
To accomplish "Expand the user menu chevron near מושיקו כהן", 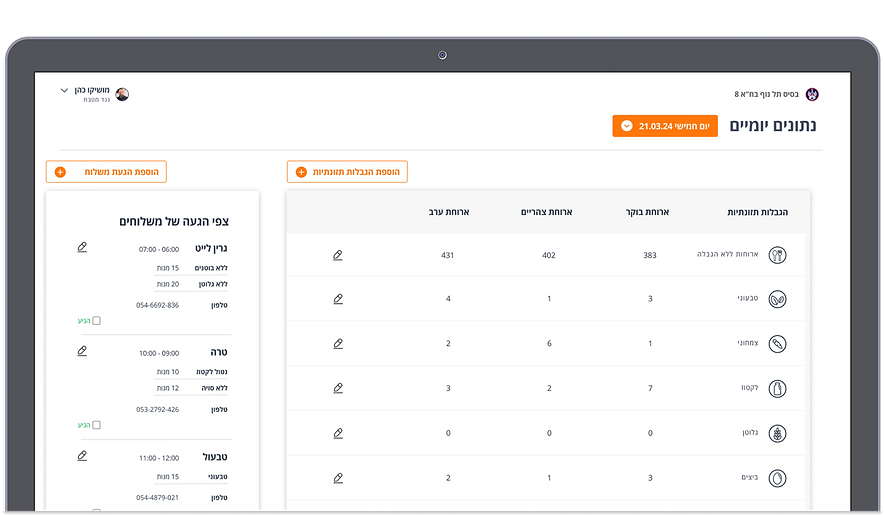I will [64, 90].
